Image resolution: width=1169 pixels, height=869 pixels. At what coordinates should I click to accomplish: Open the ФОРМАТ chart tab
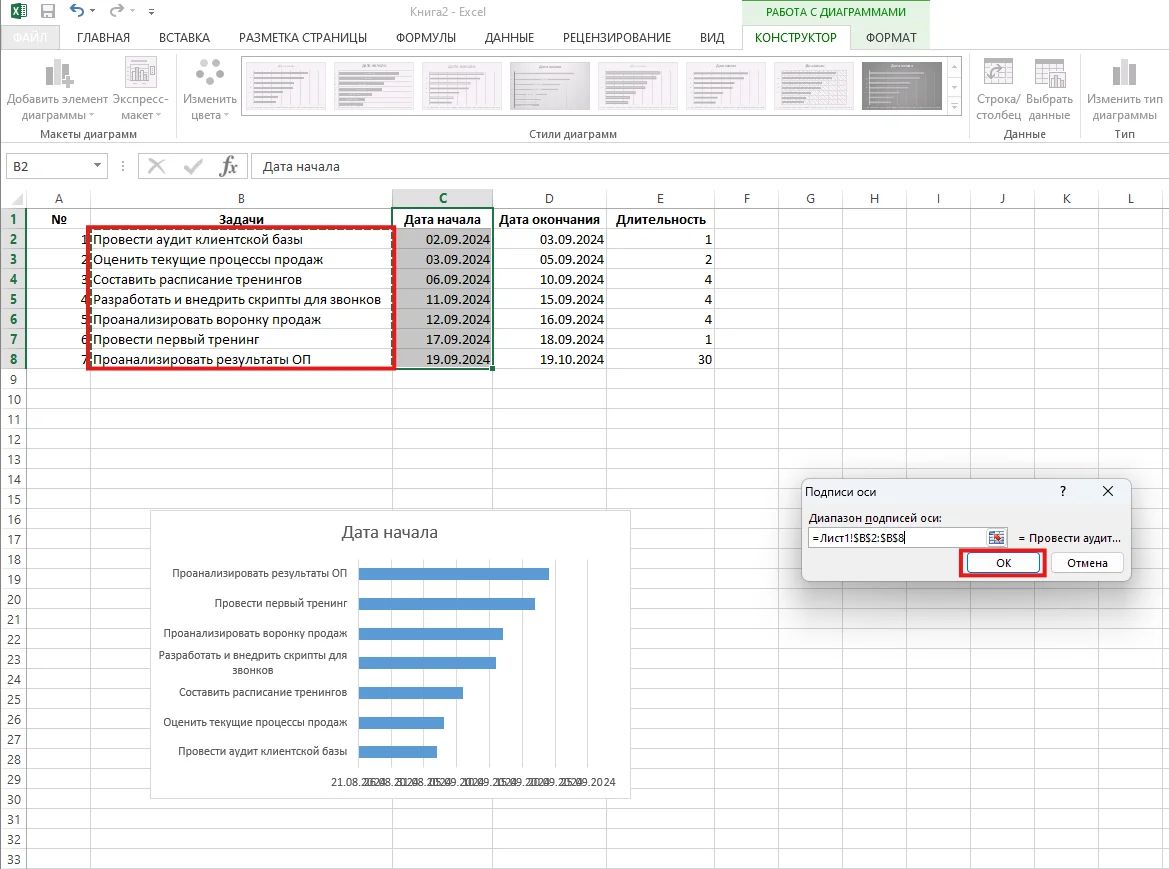coord(891,37)
